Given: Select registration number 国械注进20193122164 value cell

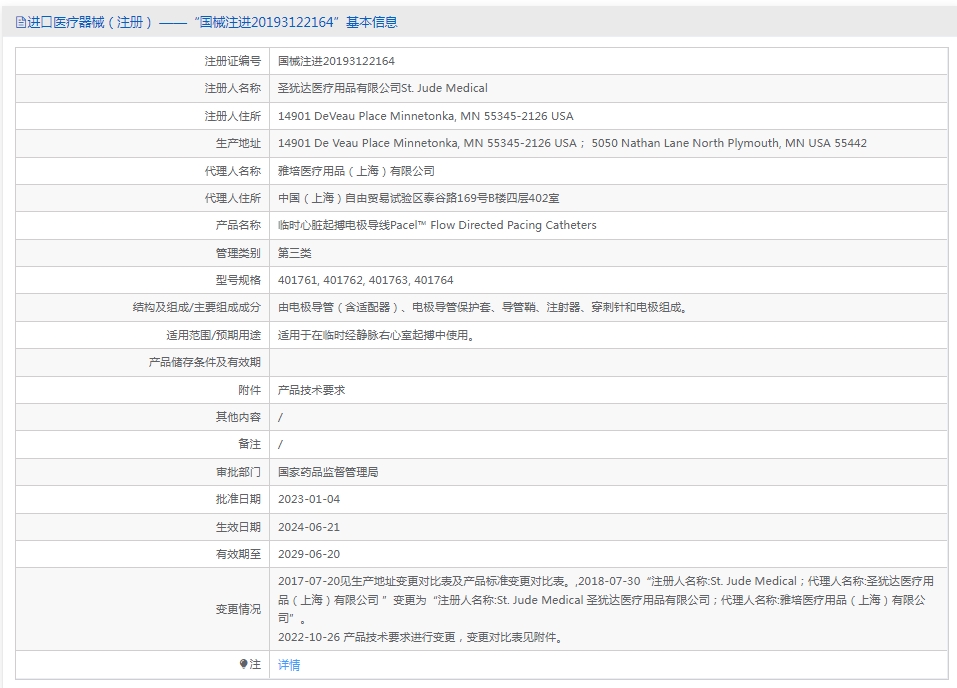Looking at the screenshot, I should coord(336,61).
